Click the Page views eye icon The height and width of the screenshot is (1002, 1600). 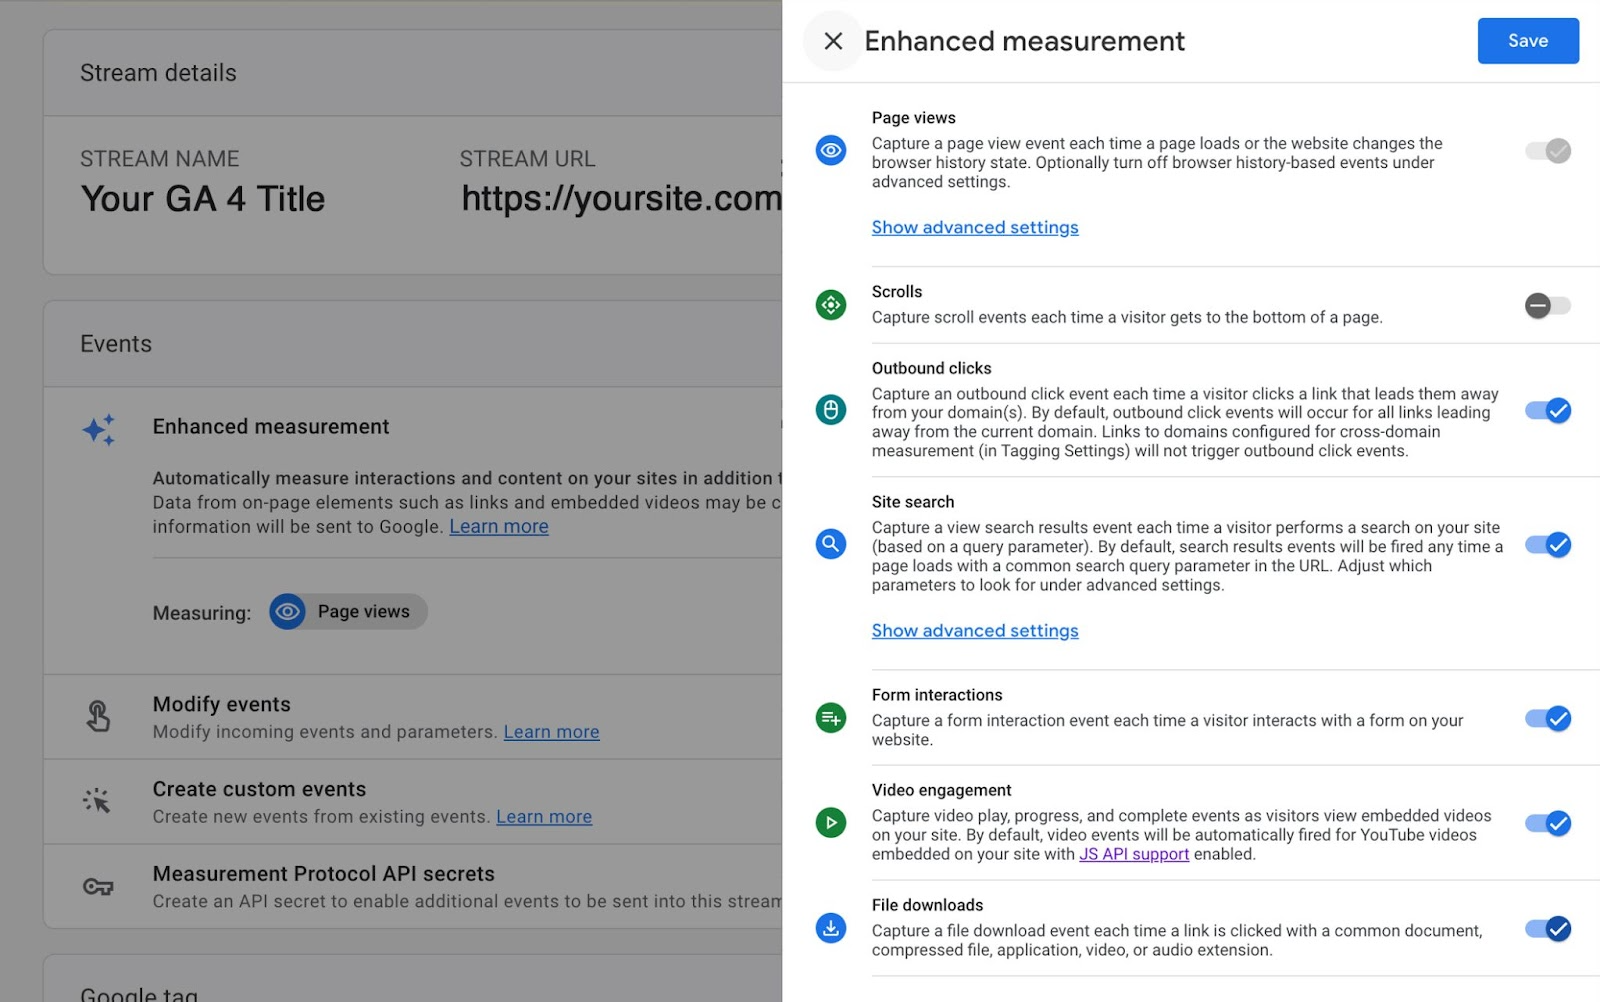coord(831,151)
